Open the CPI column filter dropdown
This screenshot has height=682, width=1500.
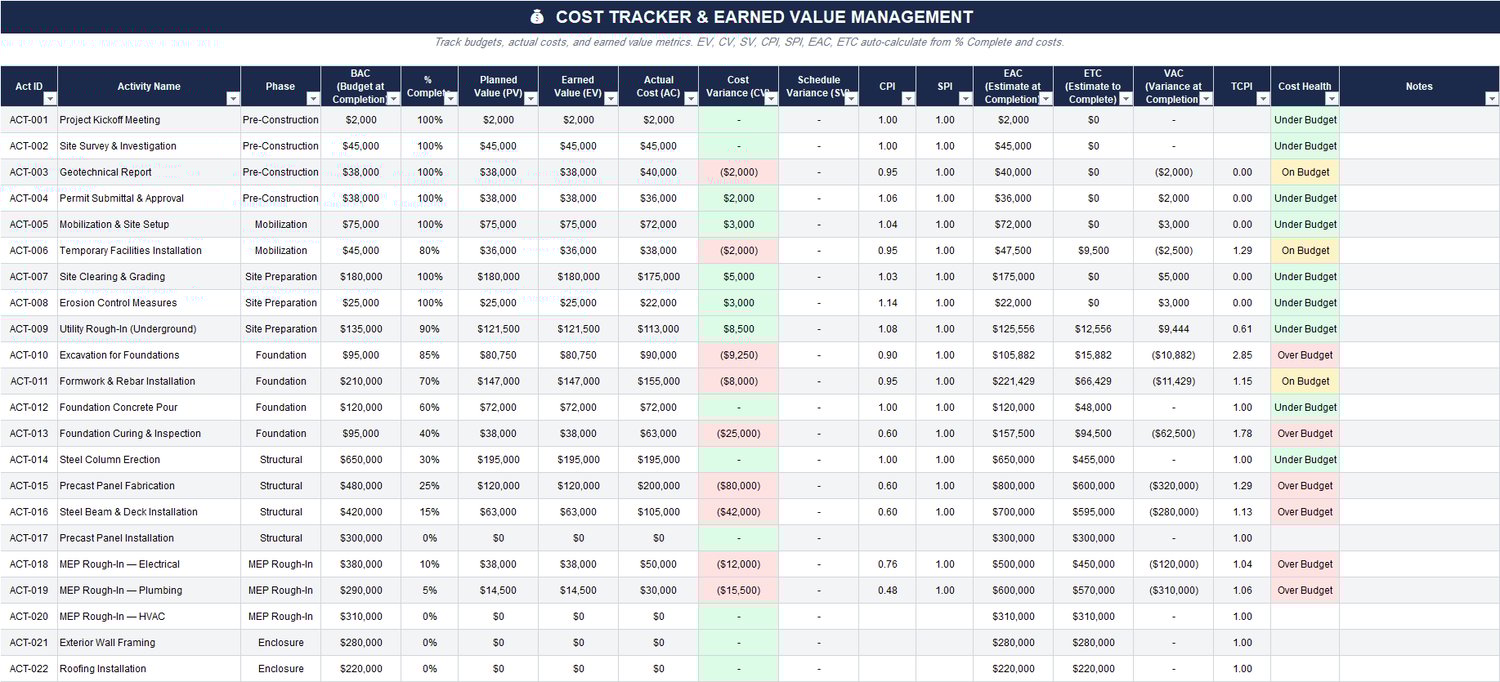(x=908, y=99)
